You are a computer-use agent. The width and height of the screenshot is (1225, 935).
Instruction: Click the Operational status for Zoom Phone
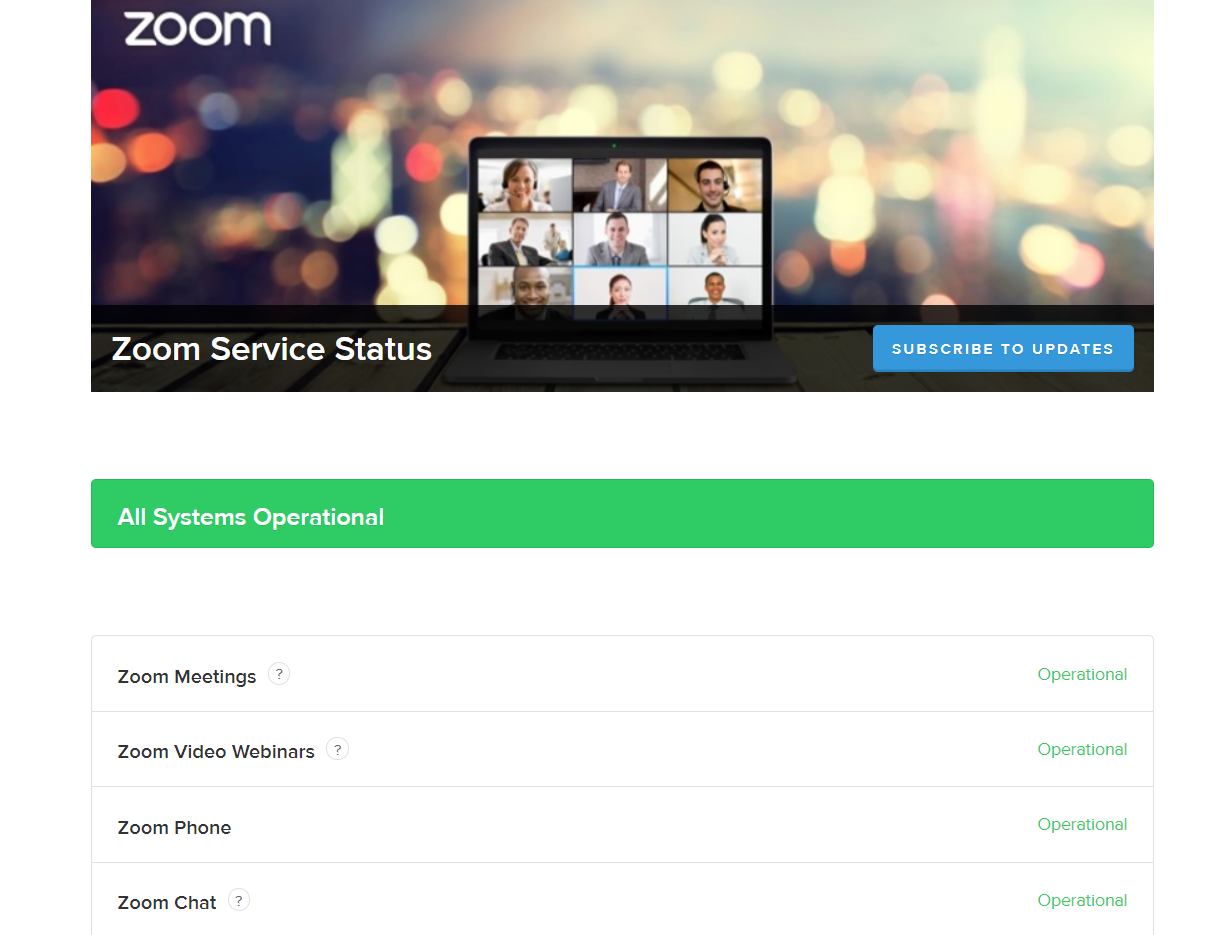tap(1082, 824)
